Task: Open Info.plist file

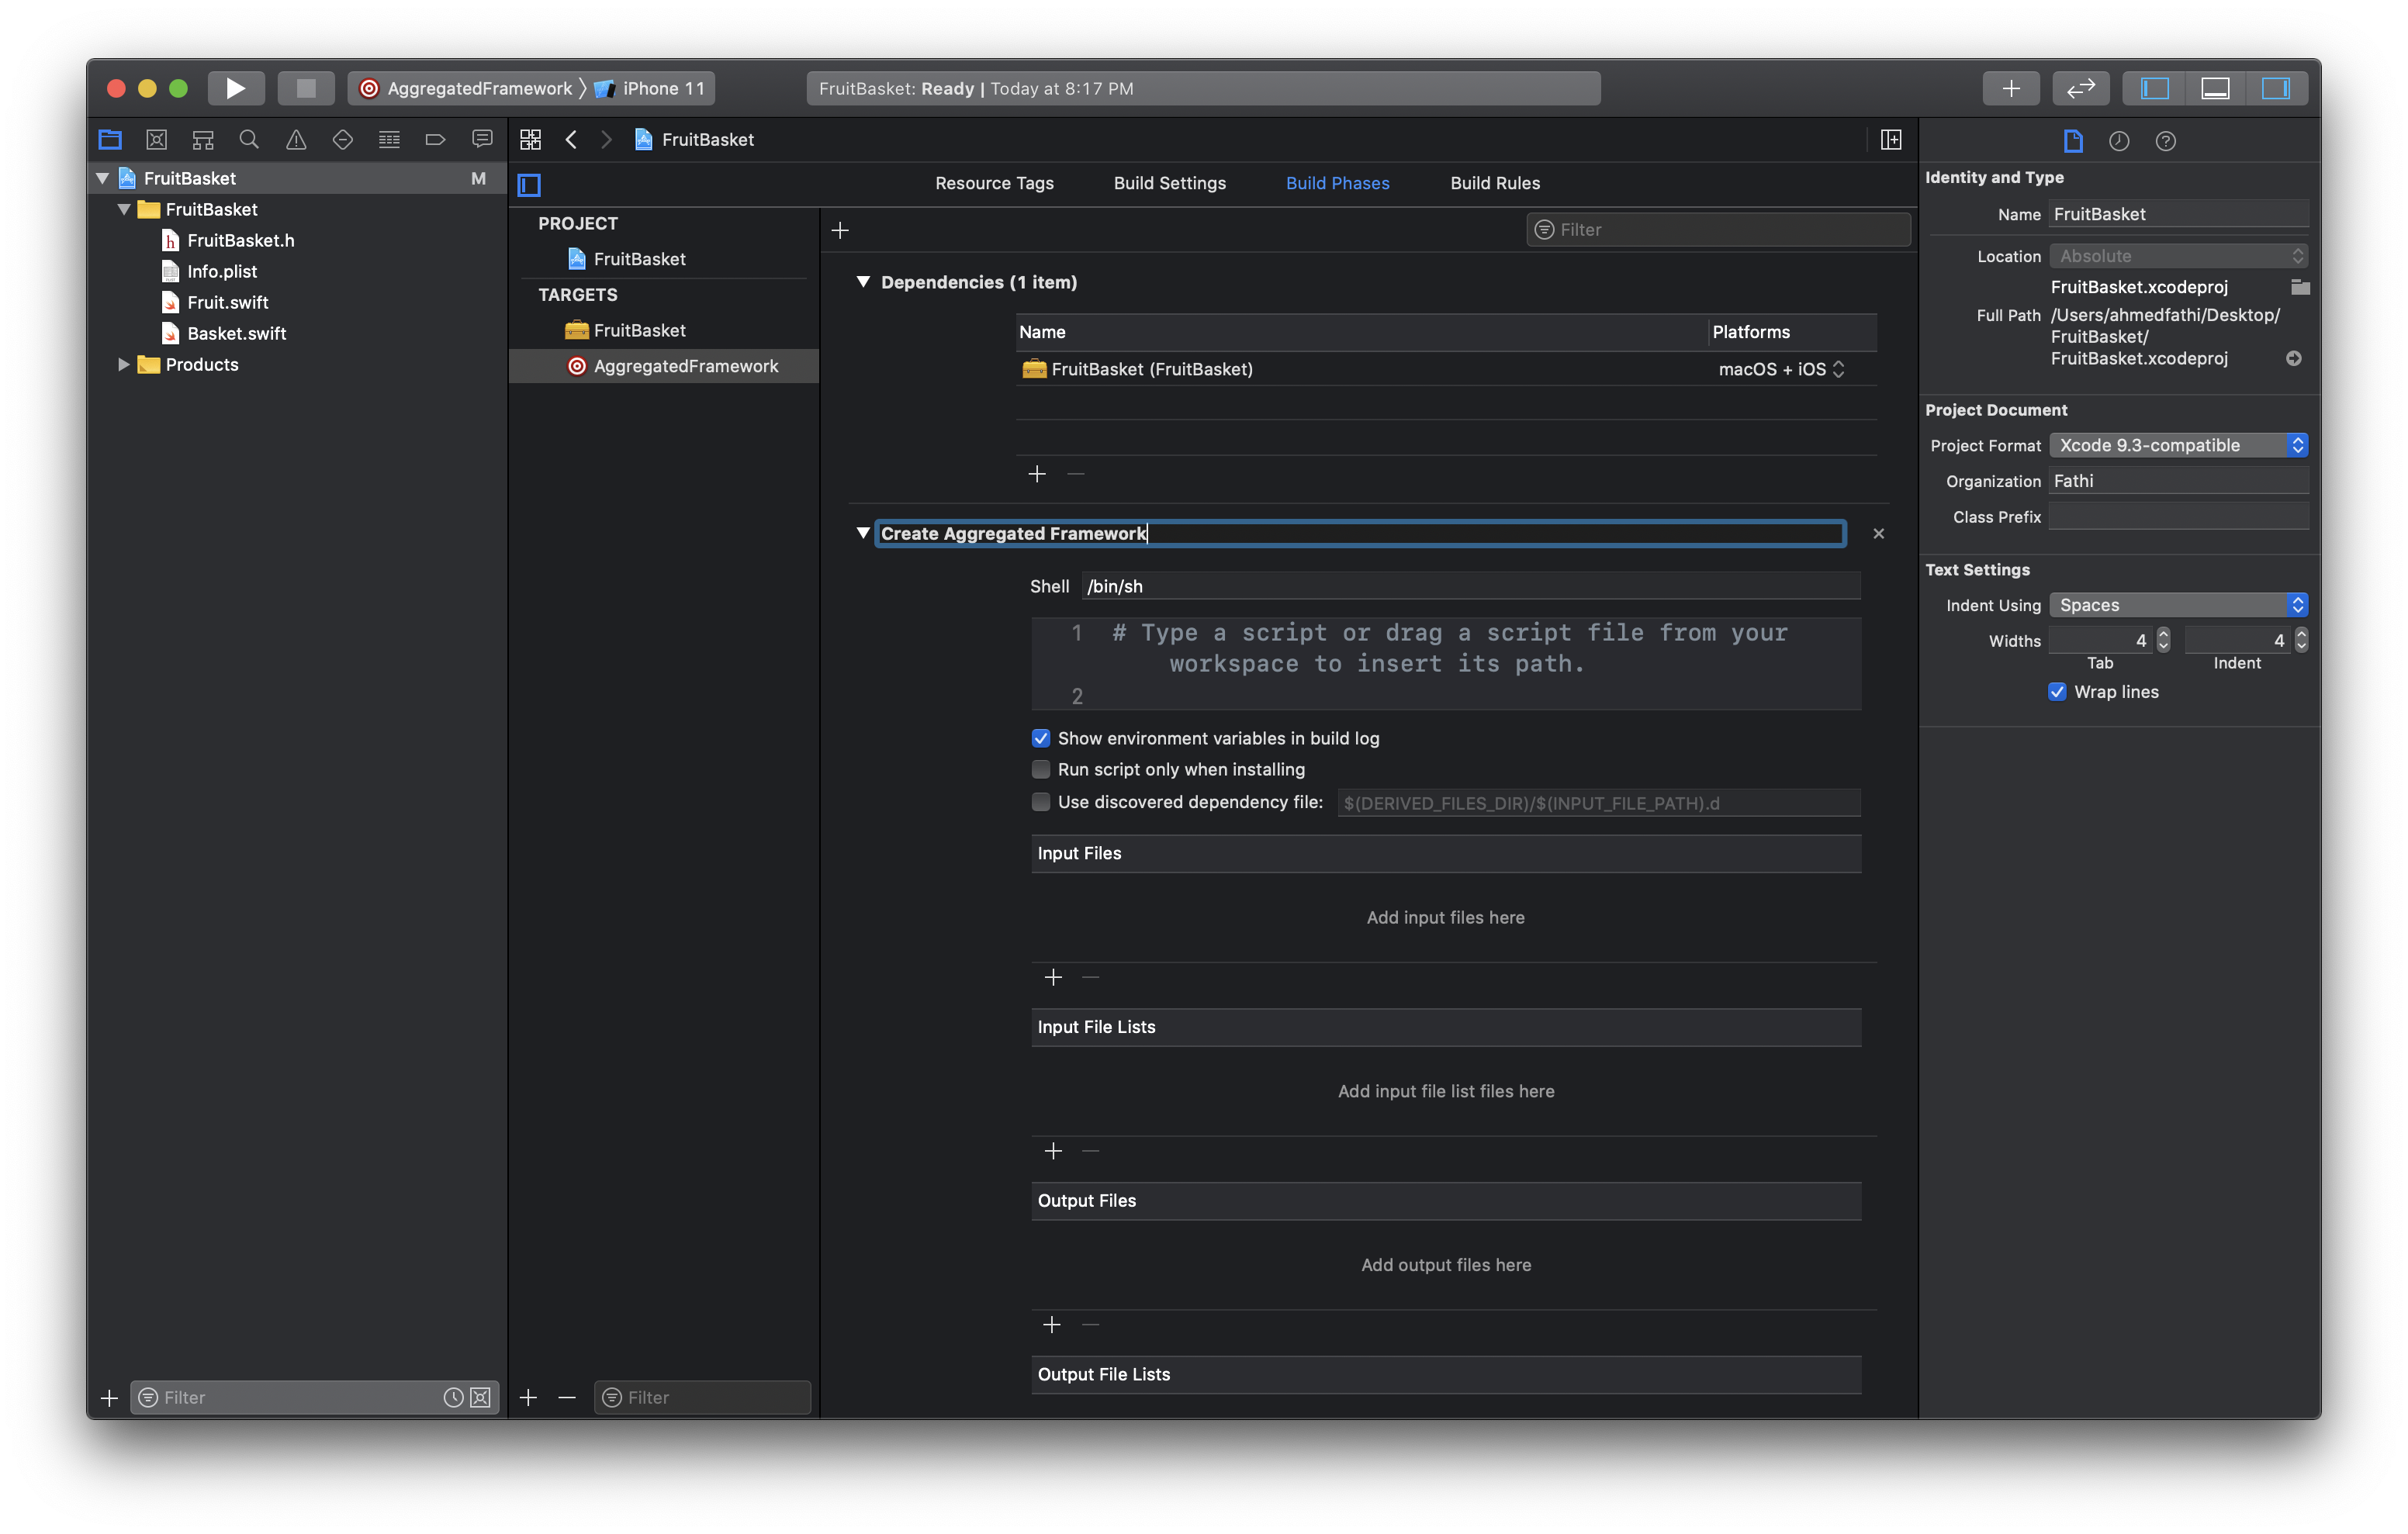Action: coord(222,271)
